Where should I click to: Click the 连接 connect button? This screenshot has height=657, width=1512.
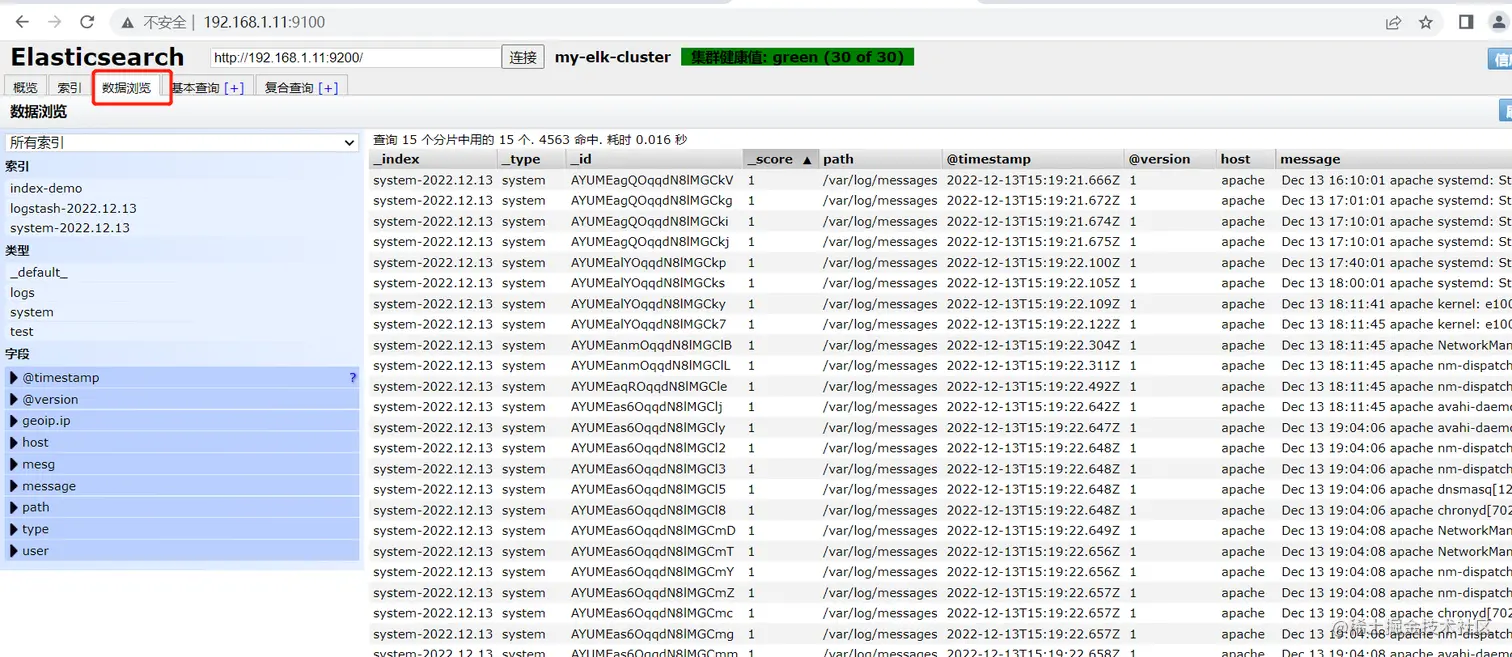[523, 58]
